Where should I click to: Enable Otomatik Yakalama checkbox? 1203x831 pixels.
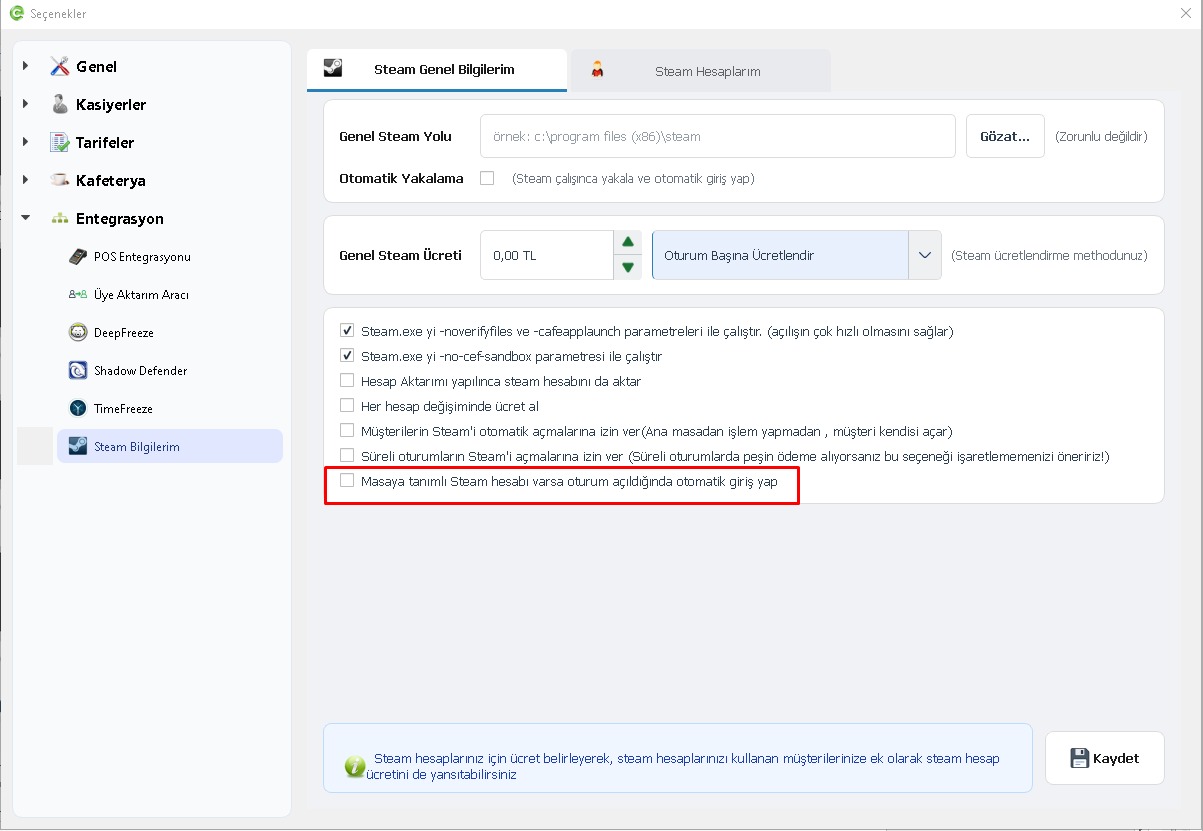pyautogui.click(x=487, y=179)
